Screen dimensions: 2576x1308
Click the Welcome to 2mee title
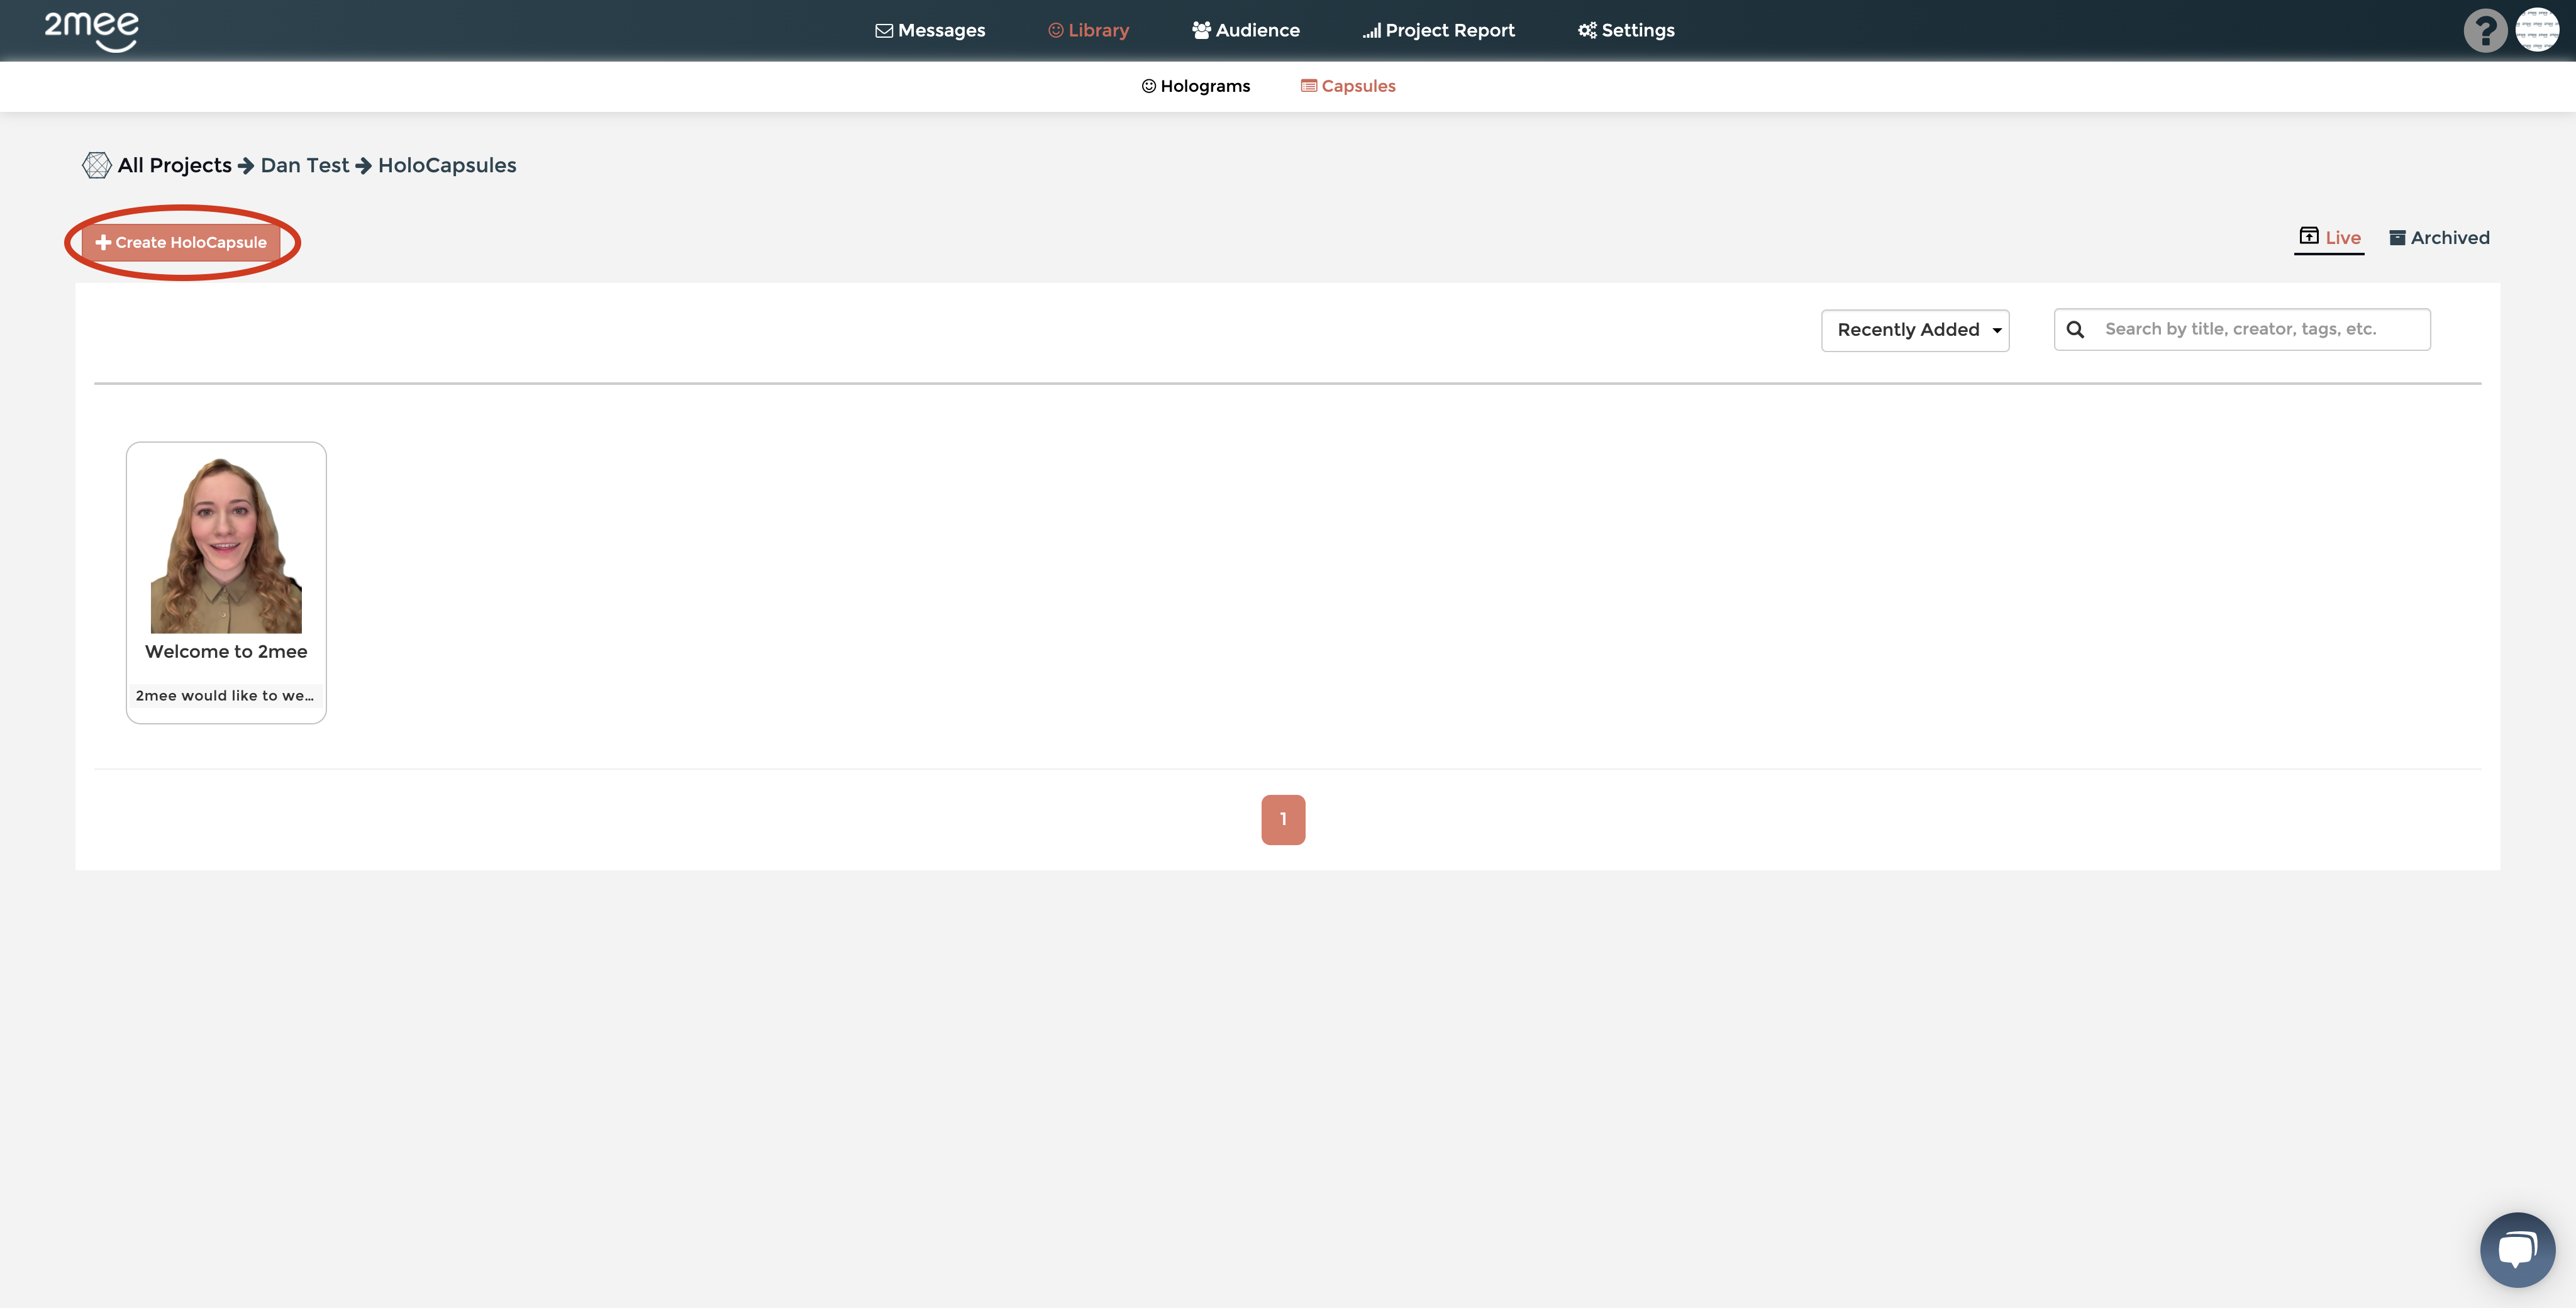(x=226, y=652)
